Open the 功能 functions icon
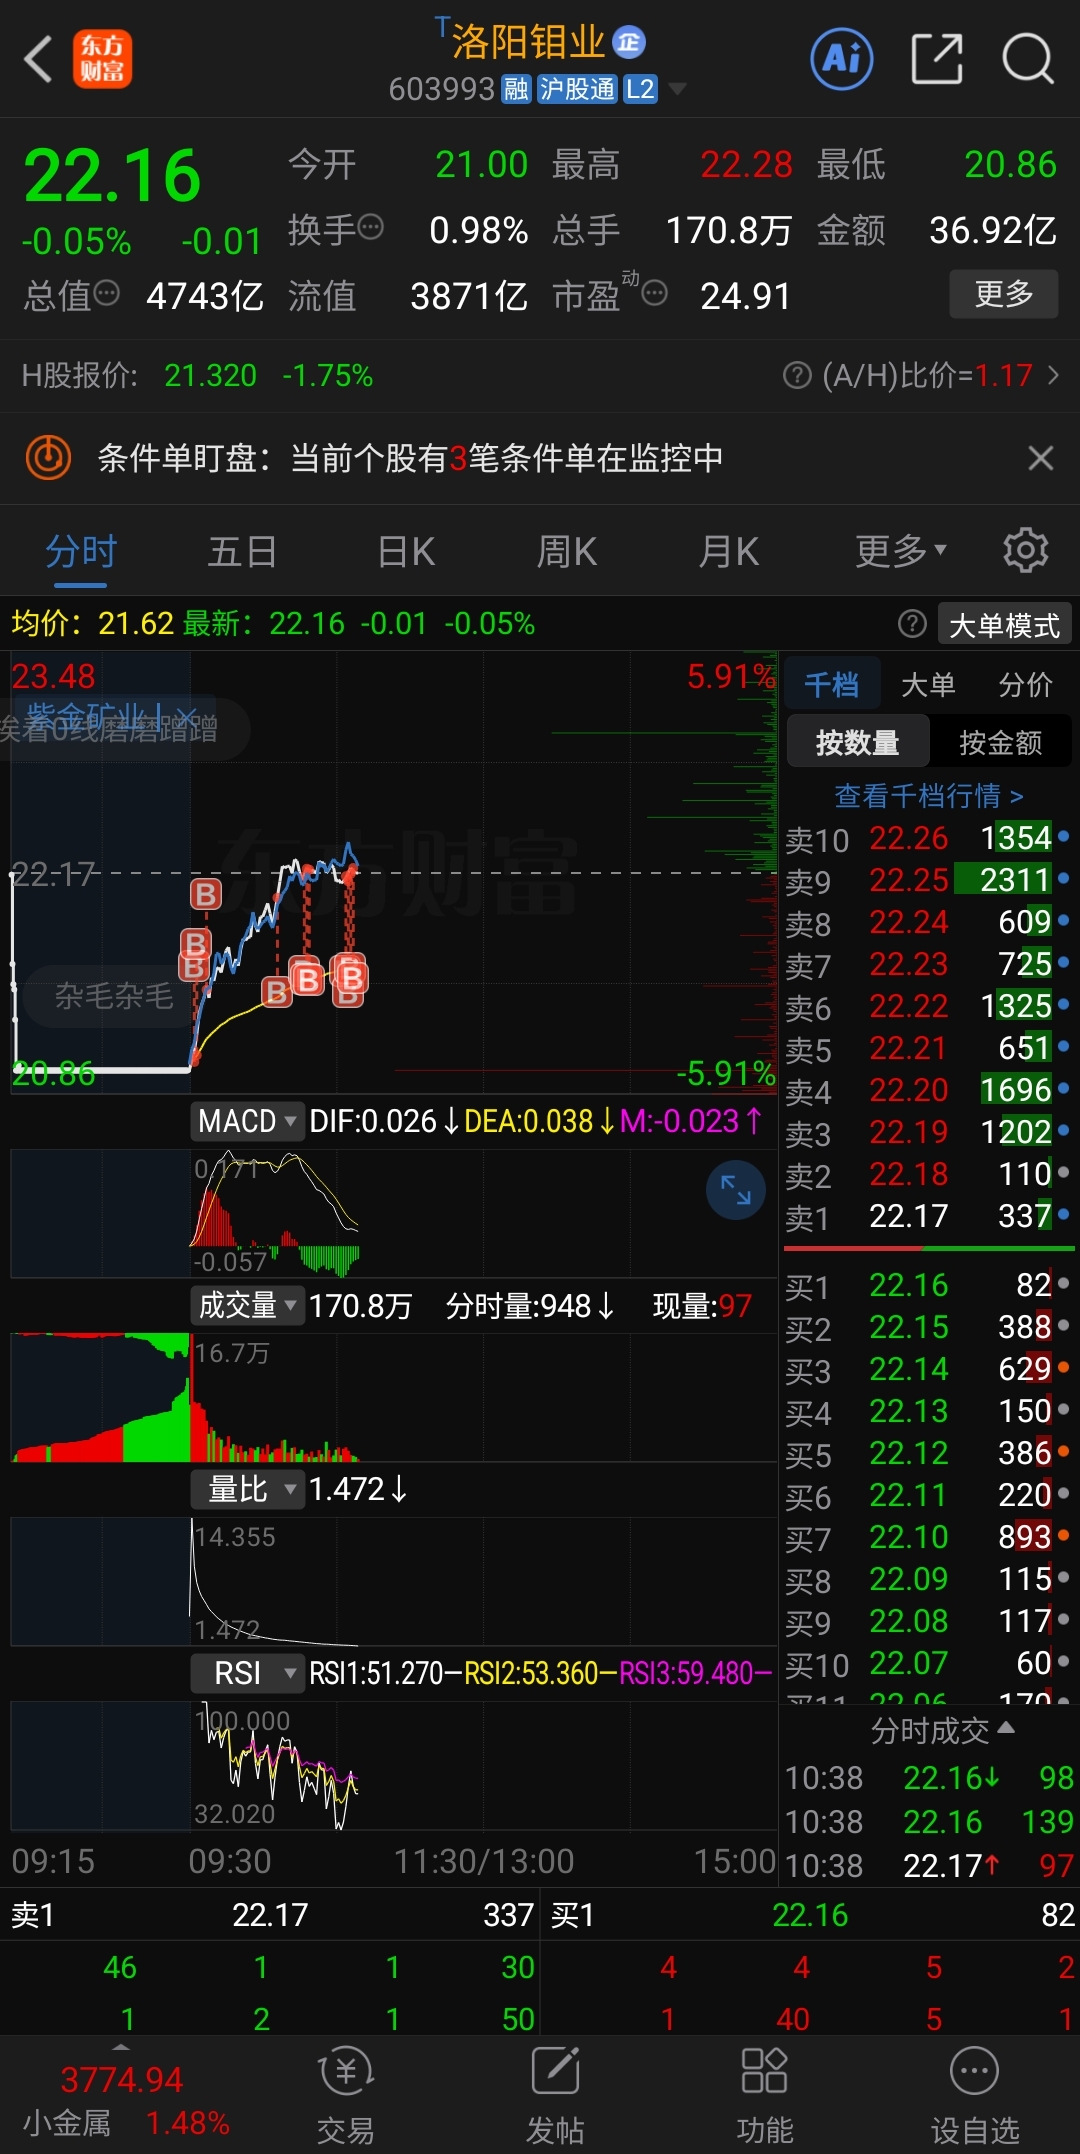Viewport: 1080px width, 2154px height. click(x=765, y=2094)
